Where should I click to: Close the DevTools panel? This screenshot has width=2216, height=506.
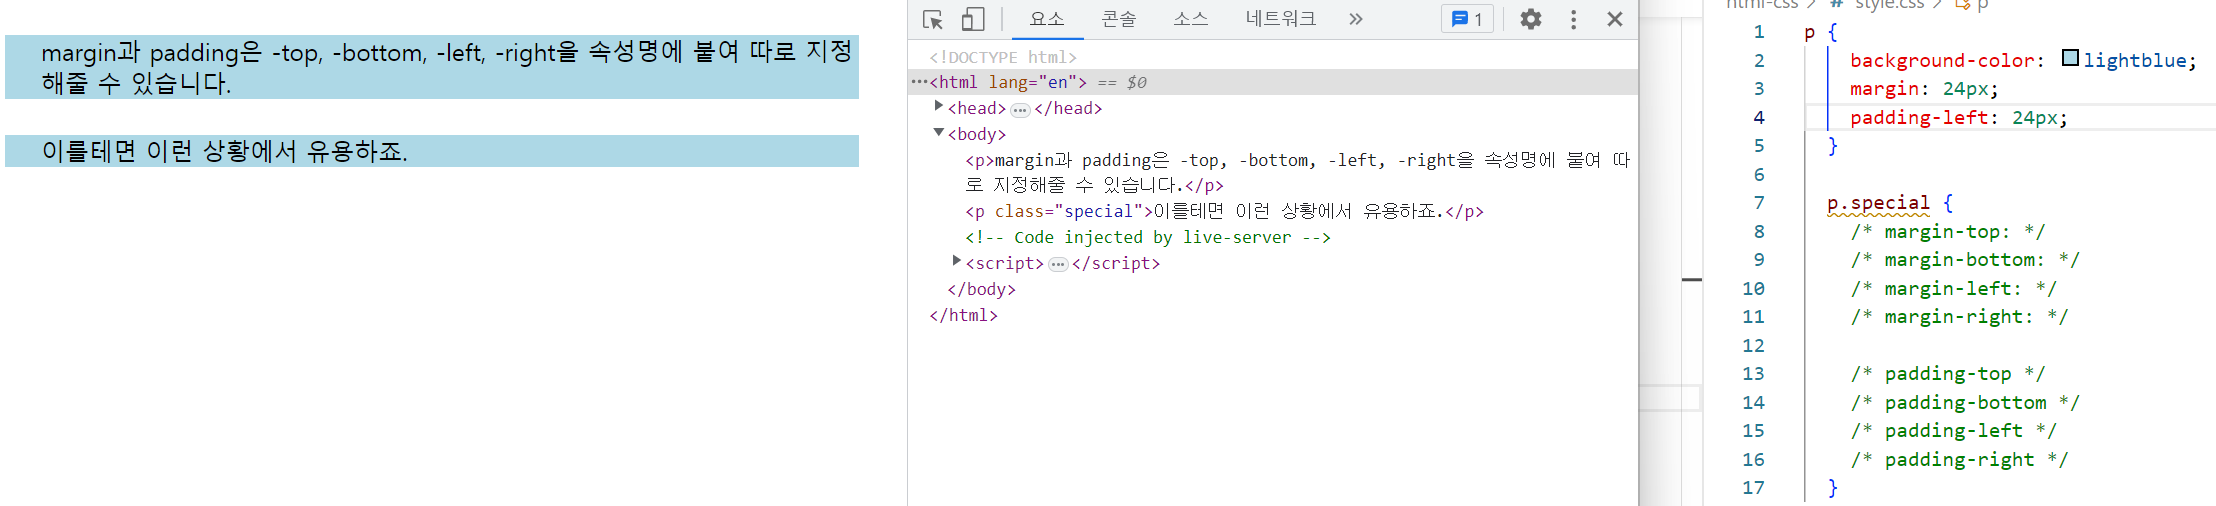(1614, 19)
